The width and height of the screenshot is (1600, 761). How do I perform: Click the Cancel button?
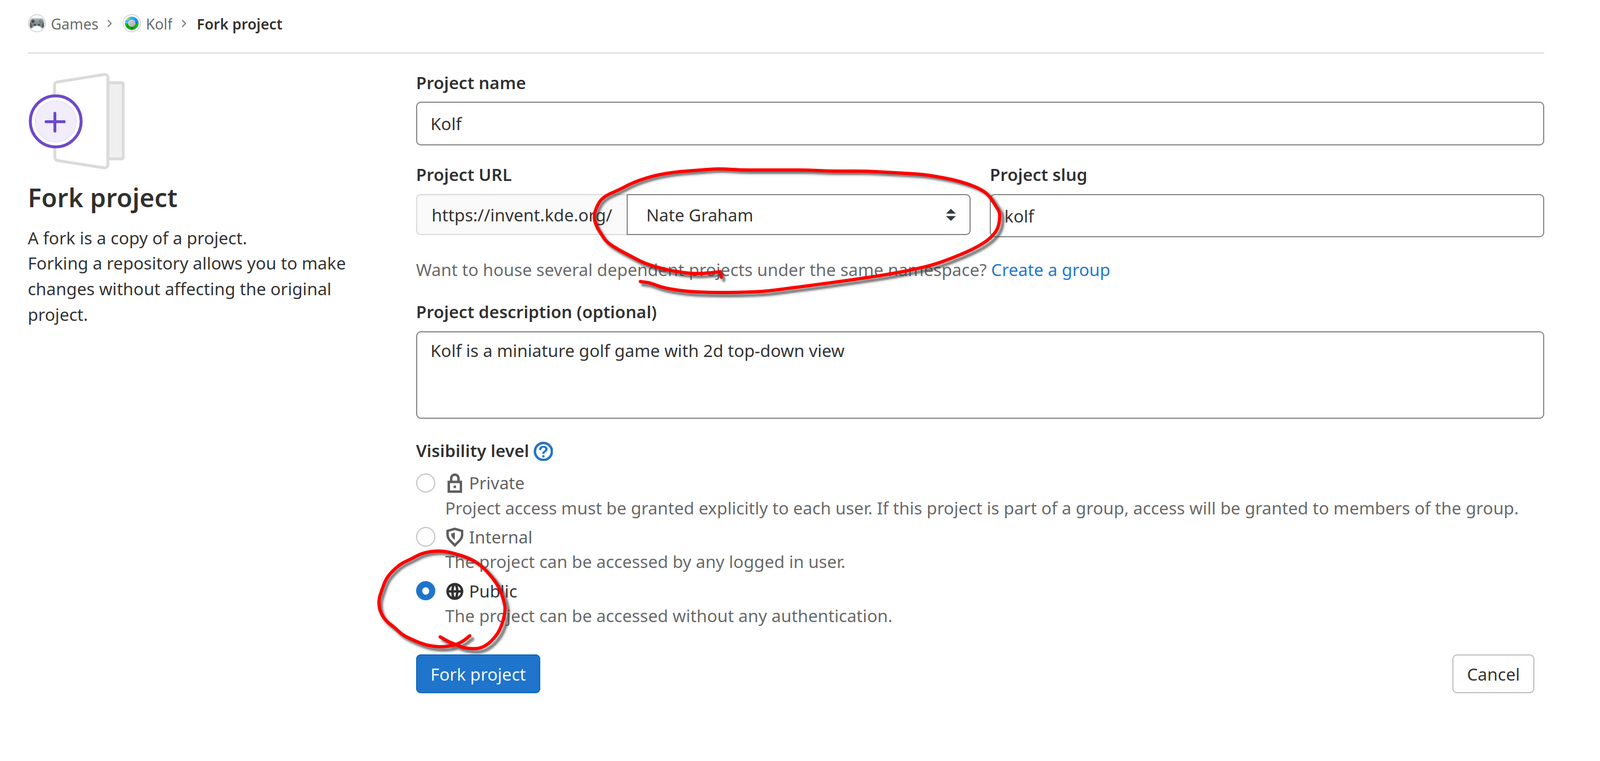(1492, 675)
